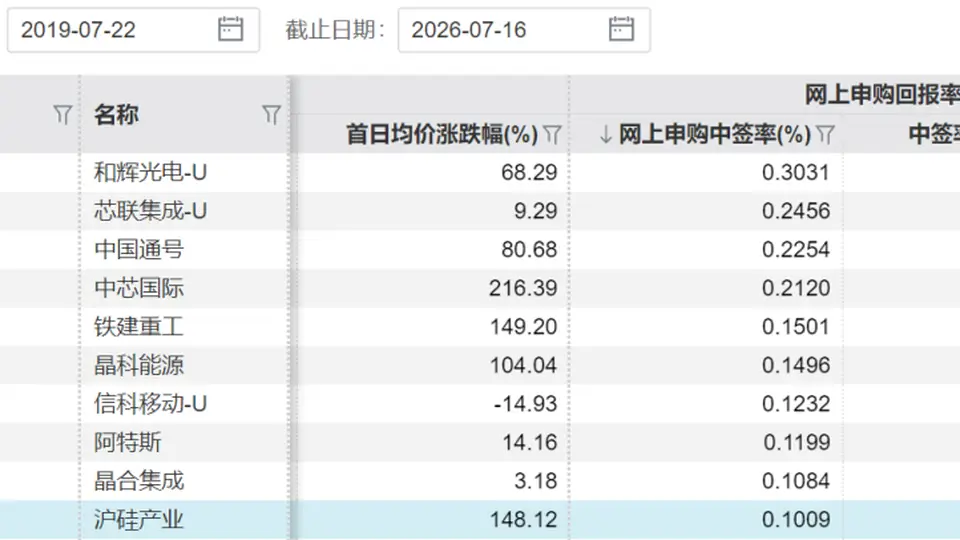960x540 pixels.
Task: Select the 铁建重工 row name
Action: [x=139, y=326]
